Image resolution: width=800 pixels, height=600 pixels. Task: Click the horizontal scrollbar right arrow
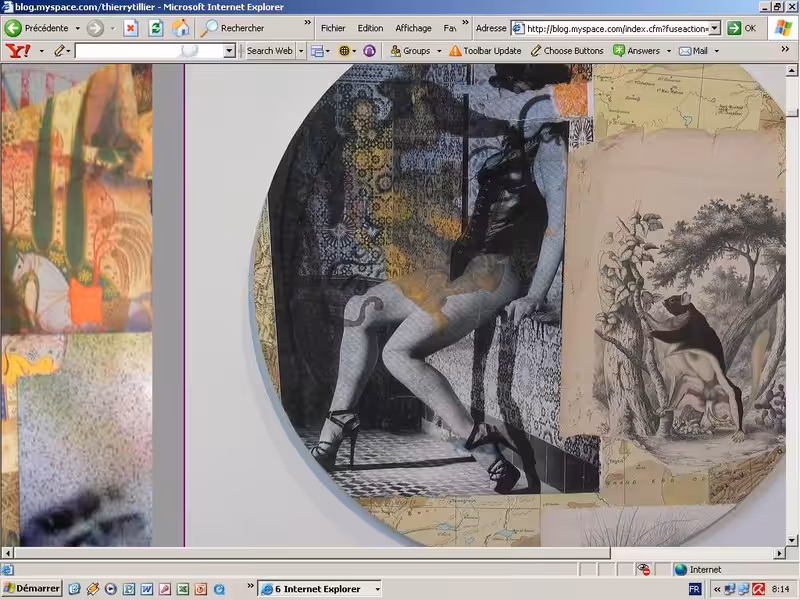(779, 553)
